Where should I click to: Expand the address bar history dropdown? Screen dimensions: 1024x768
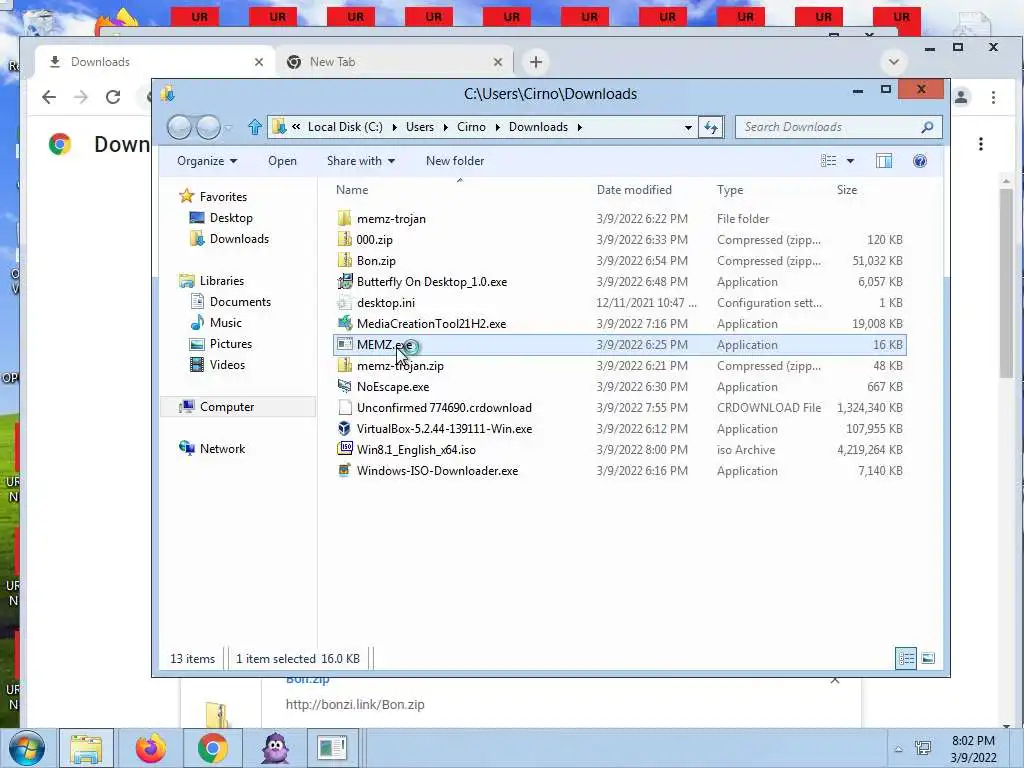coord(688,127)
